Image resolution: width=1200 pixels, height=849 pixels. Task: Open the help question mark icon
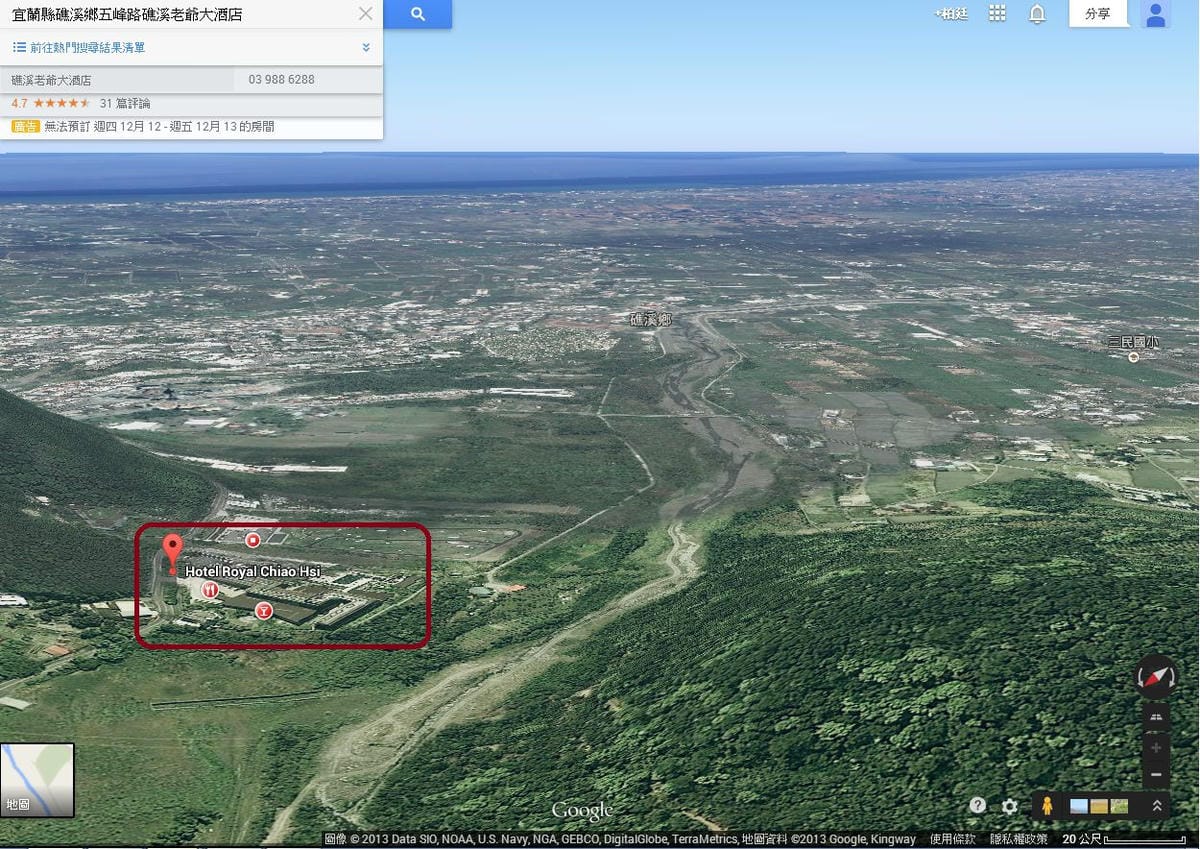coord(977,806)
